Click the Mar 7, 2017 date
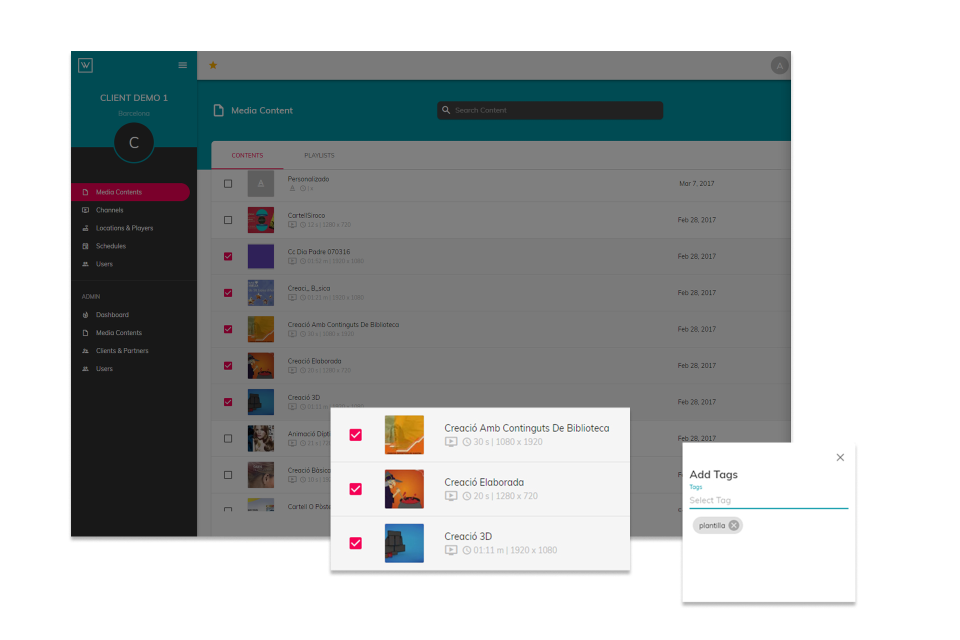The image size is (960, 640). click(x=697, y=184)
